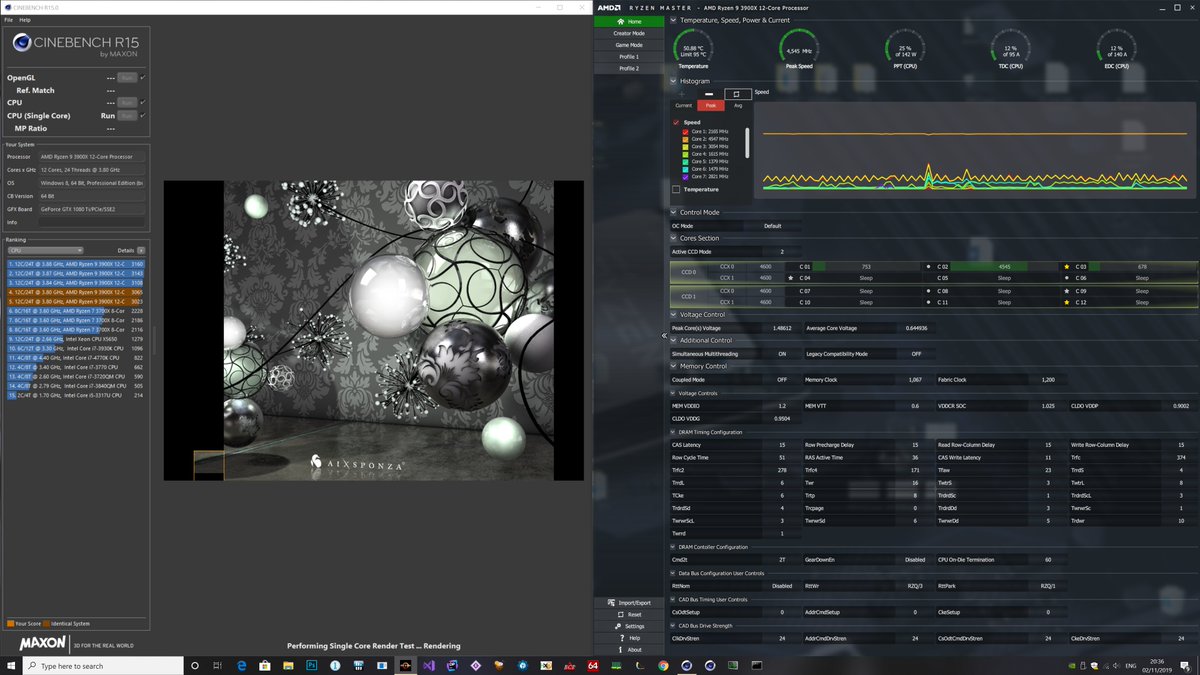Select ranking entry 1 with score 3160
Image resolution: width=1200 pixels, height=675 pixels.
76,264
